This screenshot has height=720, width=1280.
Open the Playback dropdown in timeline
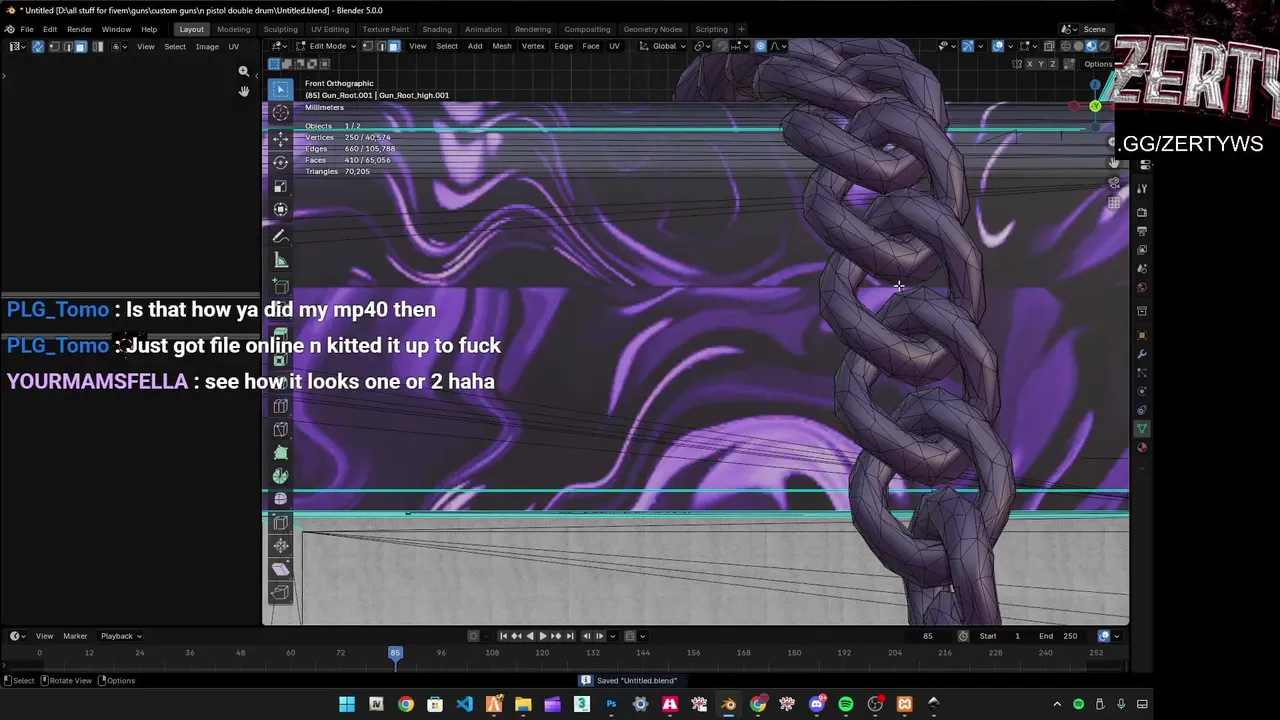pyautogui.click(x=121, y=636)
